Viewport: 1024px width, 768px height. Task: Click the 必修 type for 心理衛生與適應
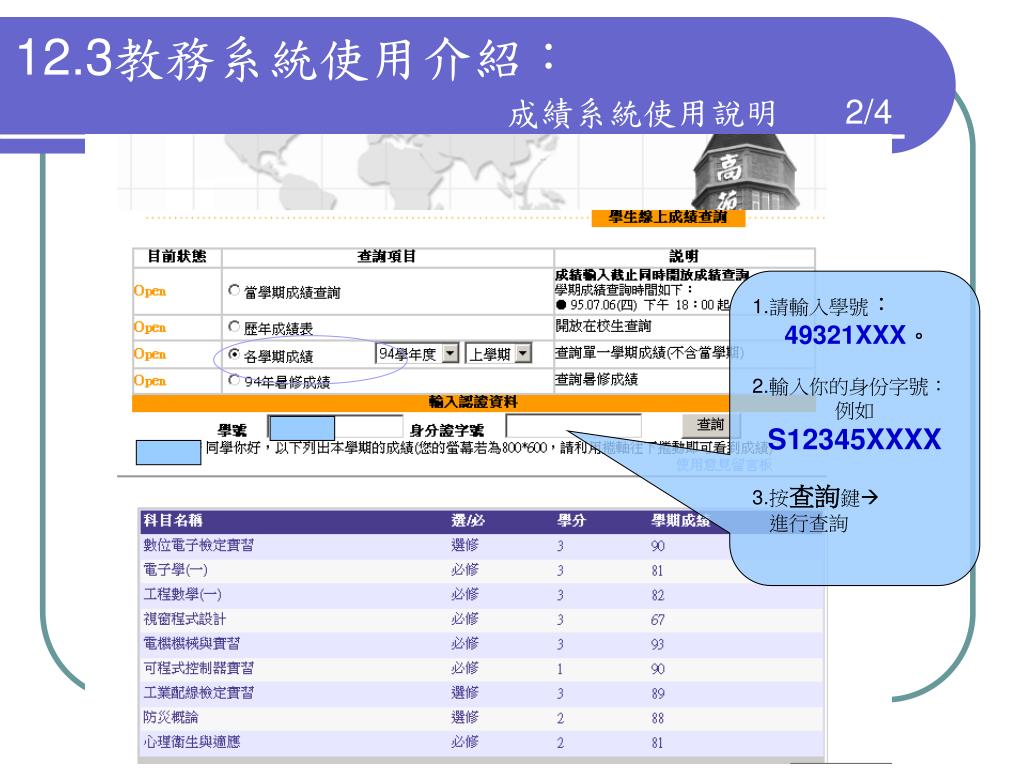[465, 742]
